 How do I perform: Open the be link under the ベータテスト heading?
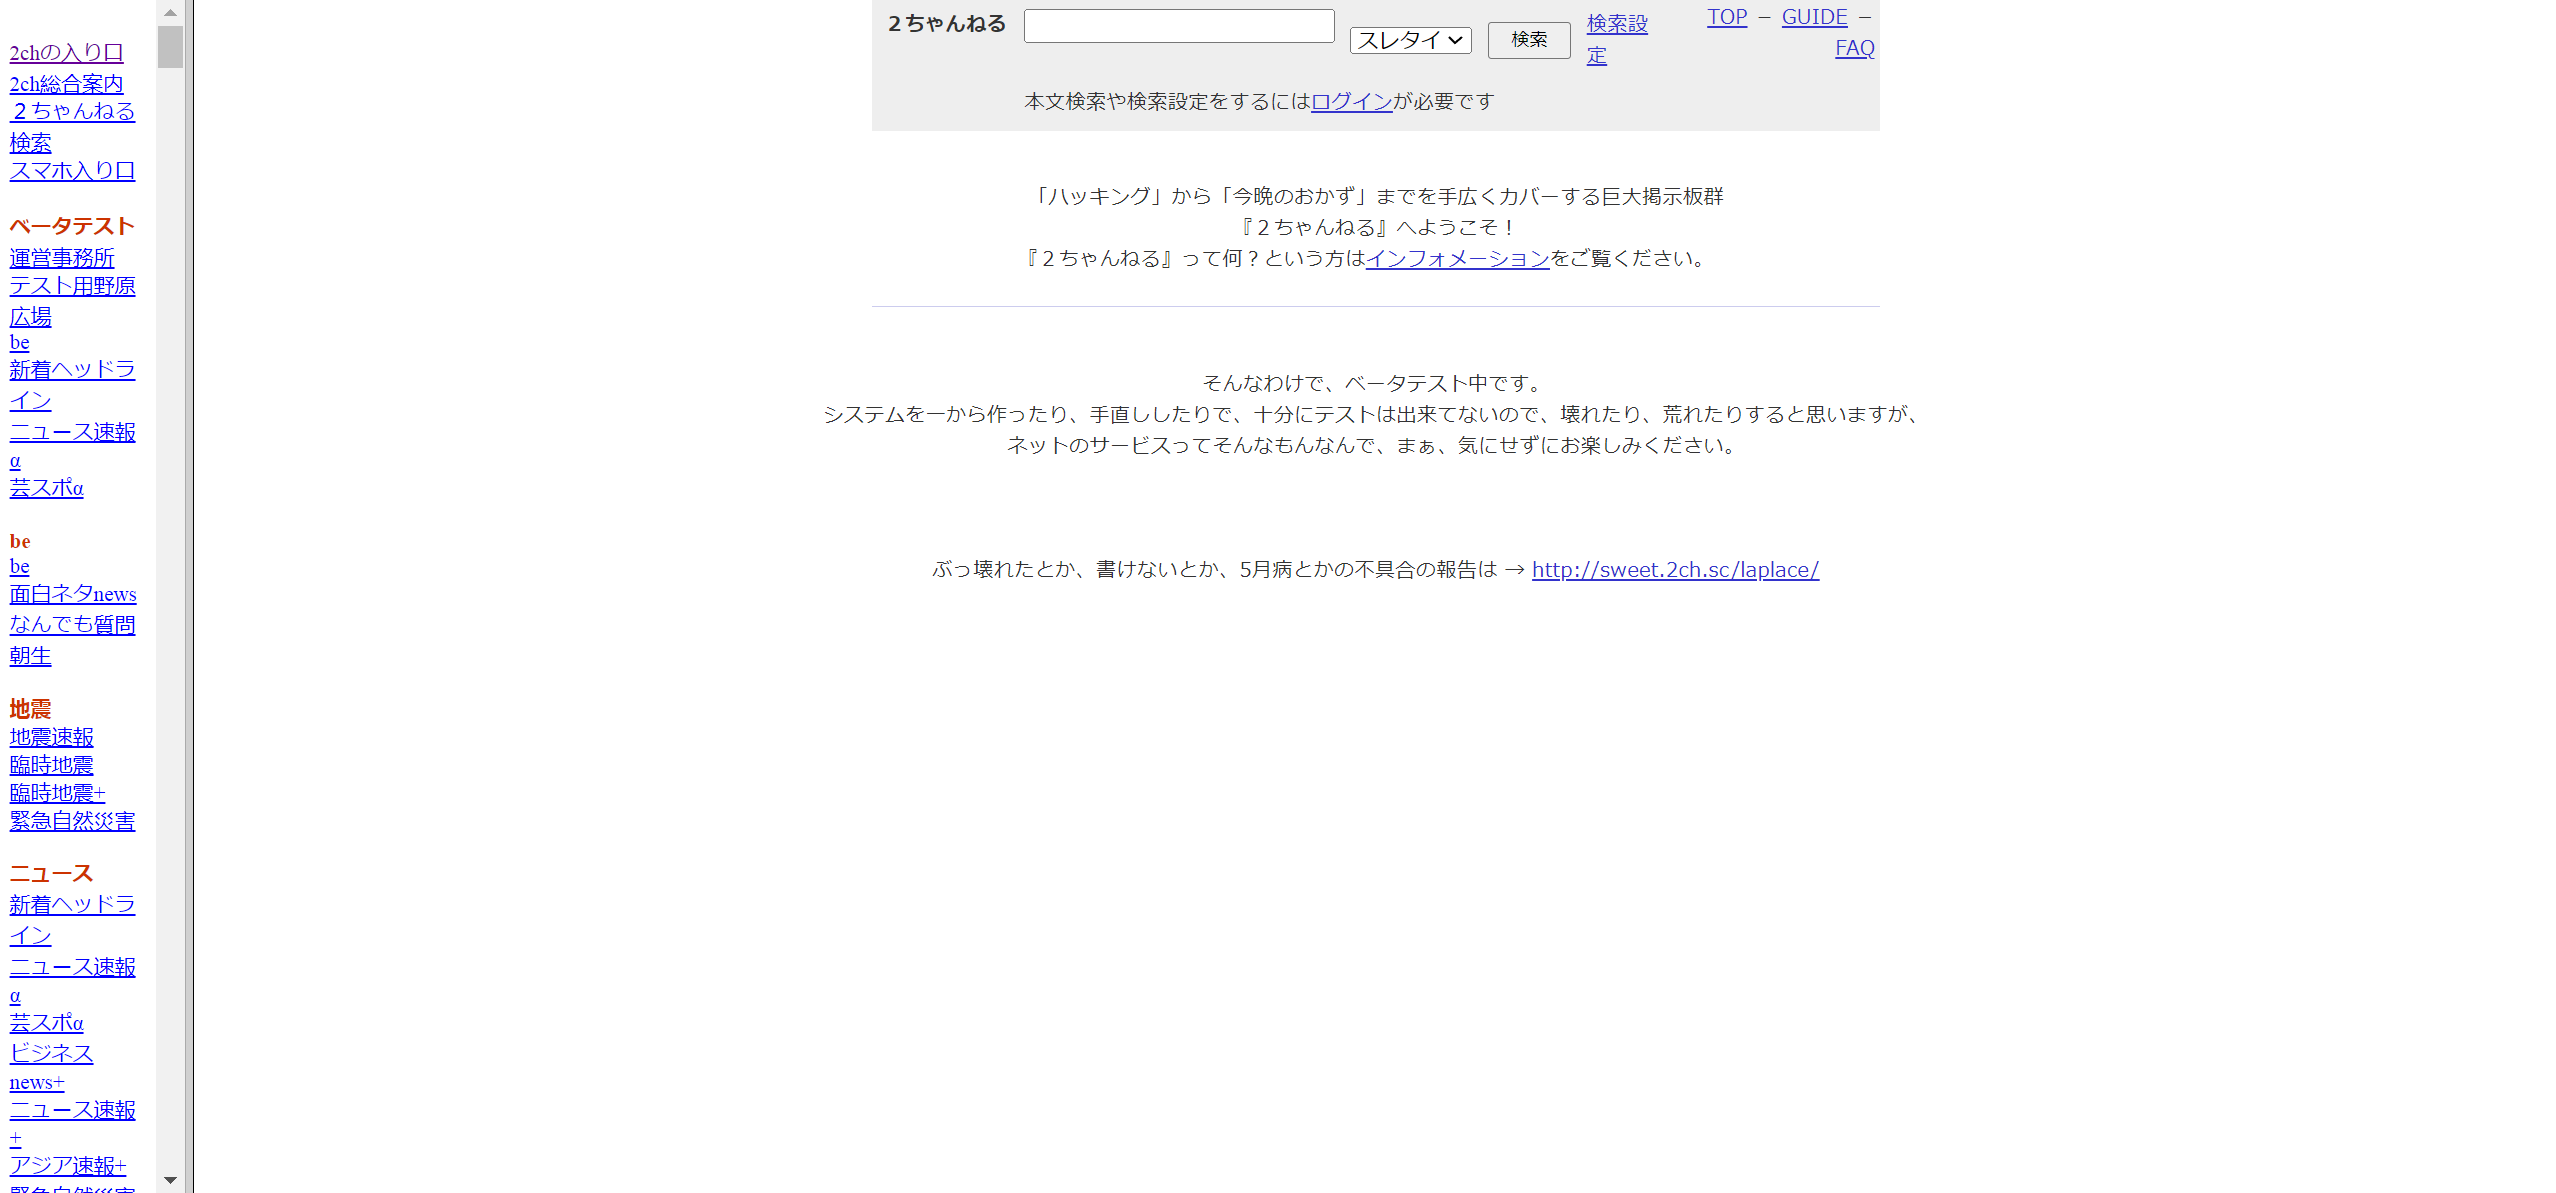[19, 342]
